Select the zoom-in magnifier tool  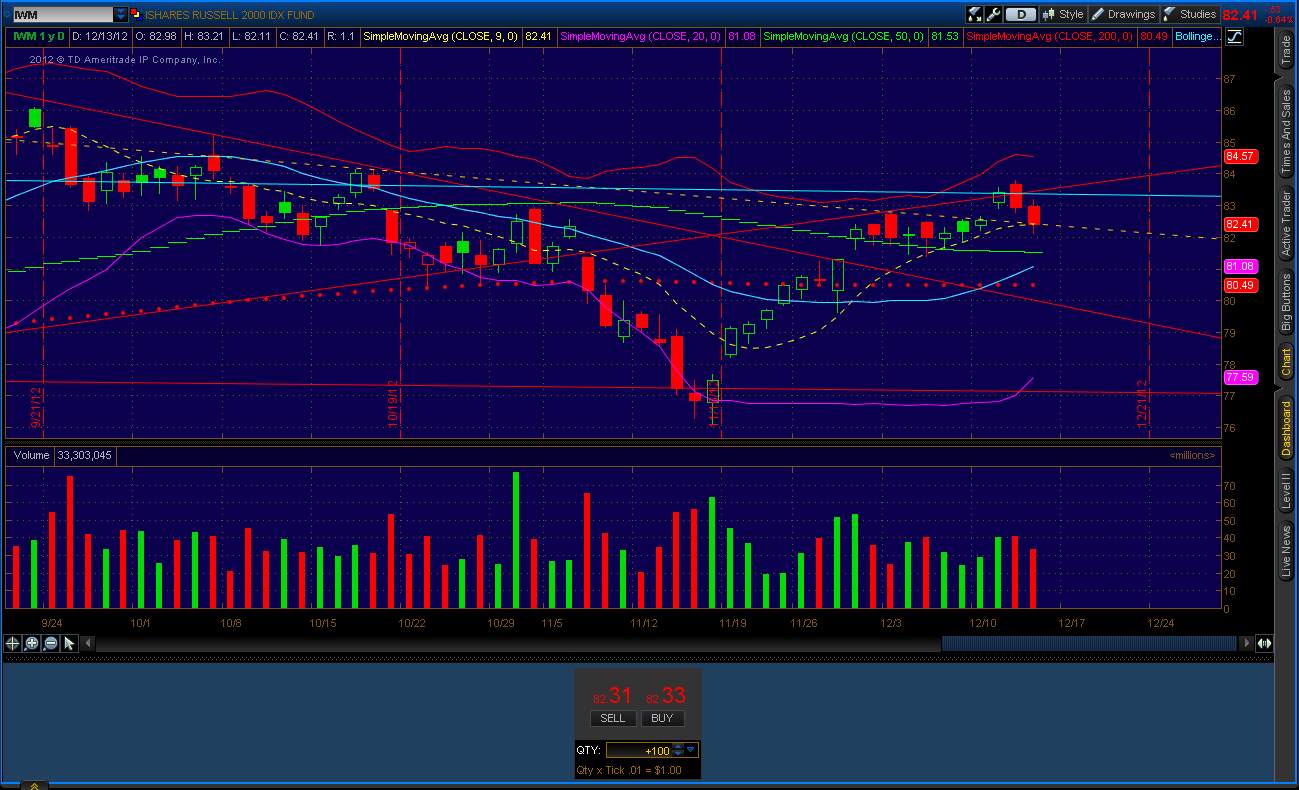[x=30, y=643]
